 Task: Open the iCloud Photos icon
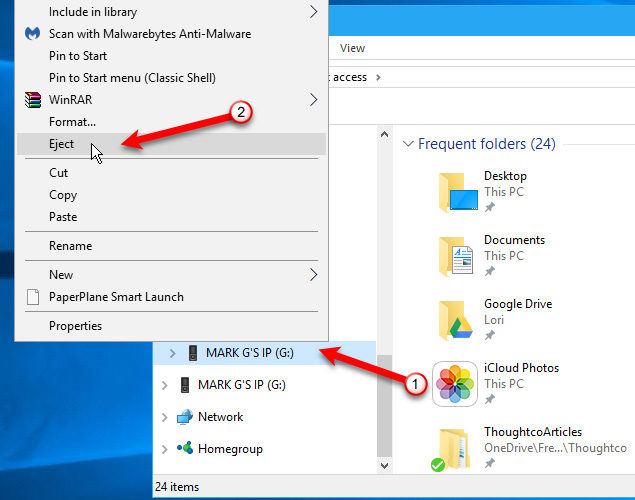coord(455,384)
